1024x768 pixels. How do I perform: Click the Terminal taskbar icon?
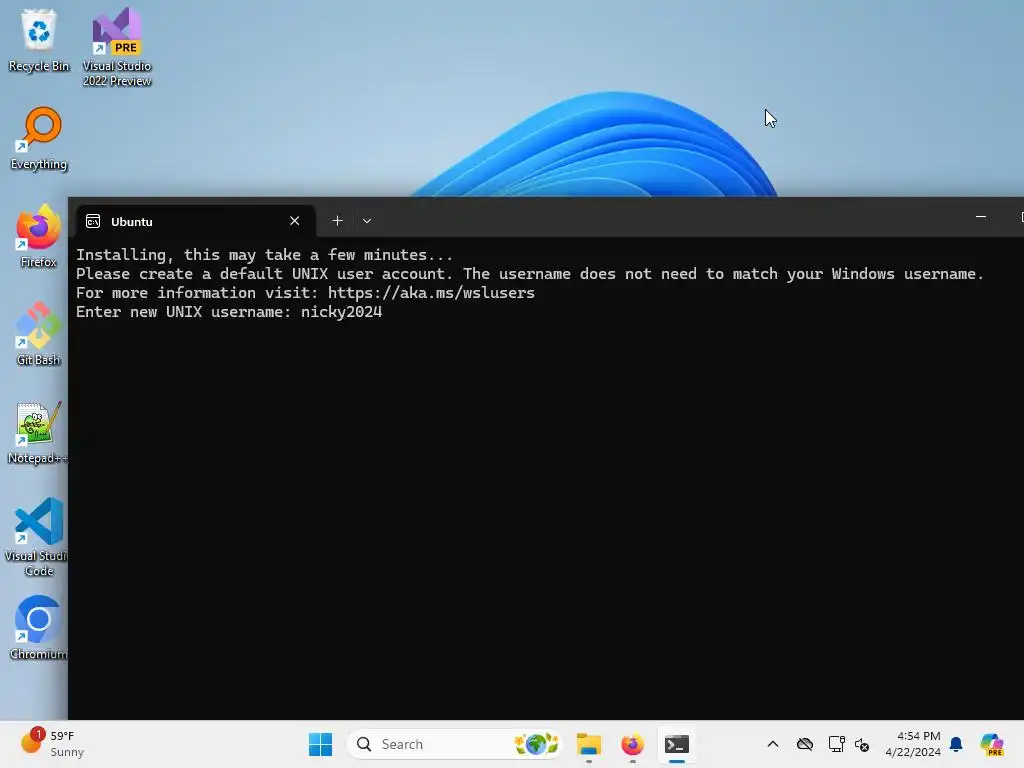677,744
